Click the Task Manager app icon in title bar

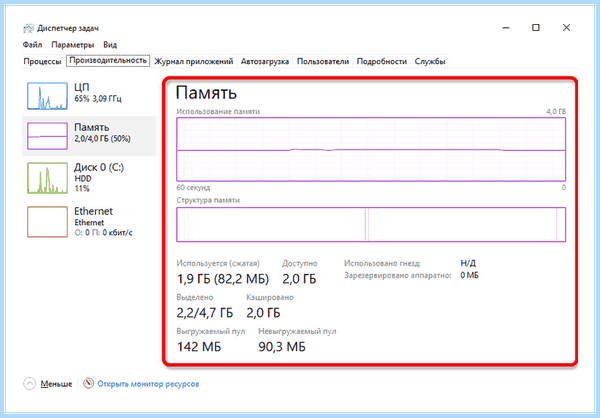(x=28, y=28)
